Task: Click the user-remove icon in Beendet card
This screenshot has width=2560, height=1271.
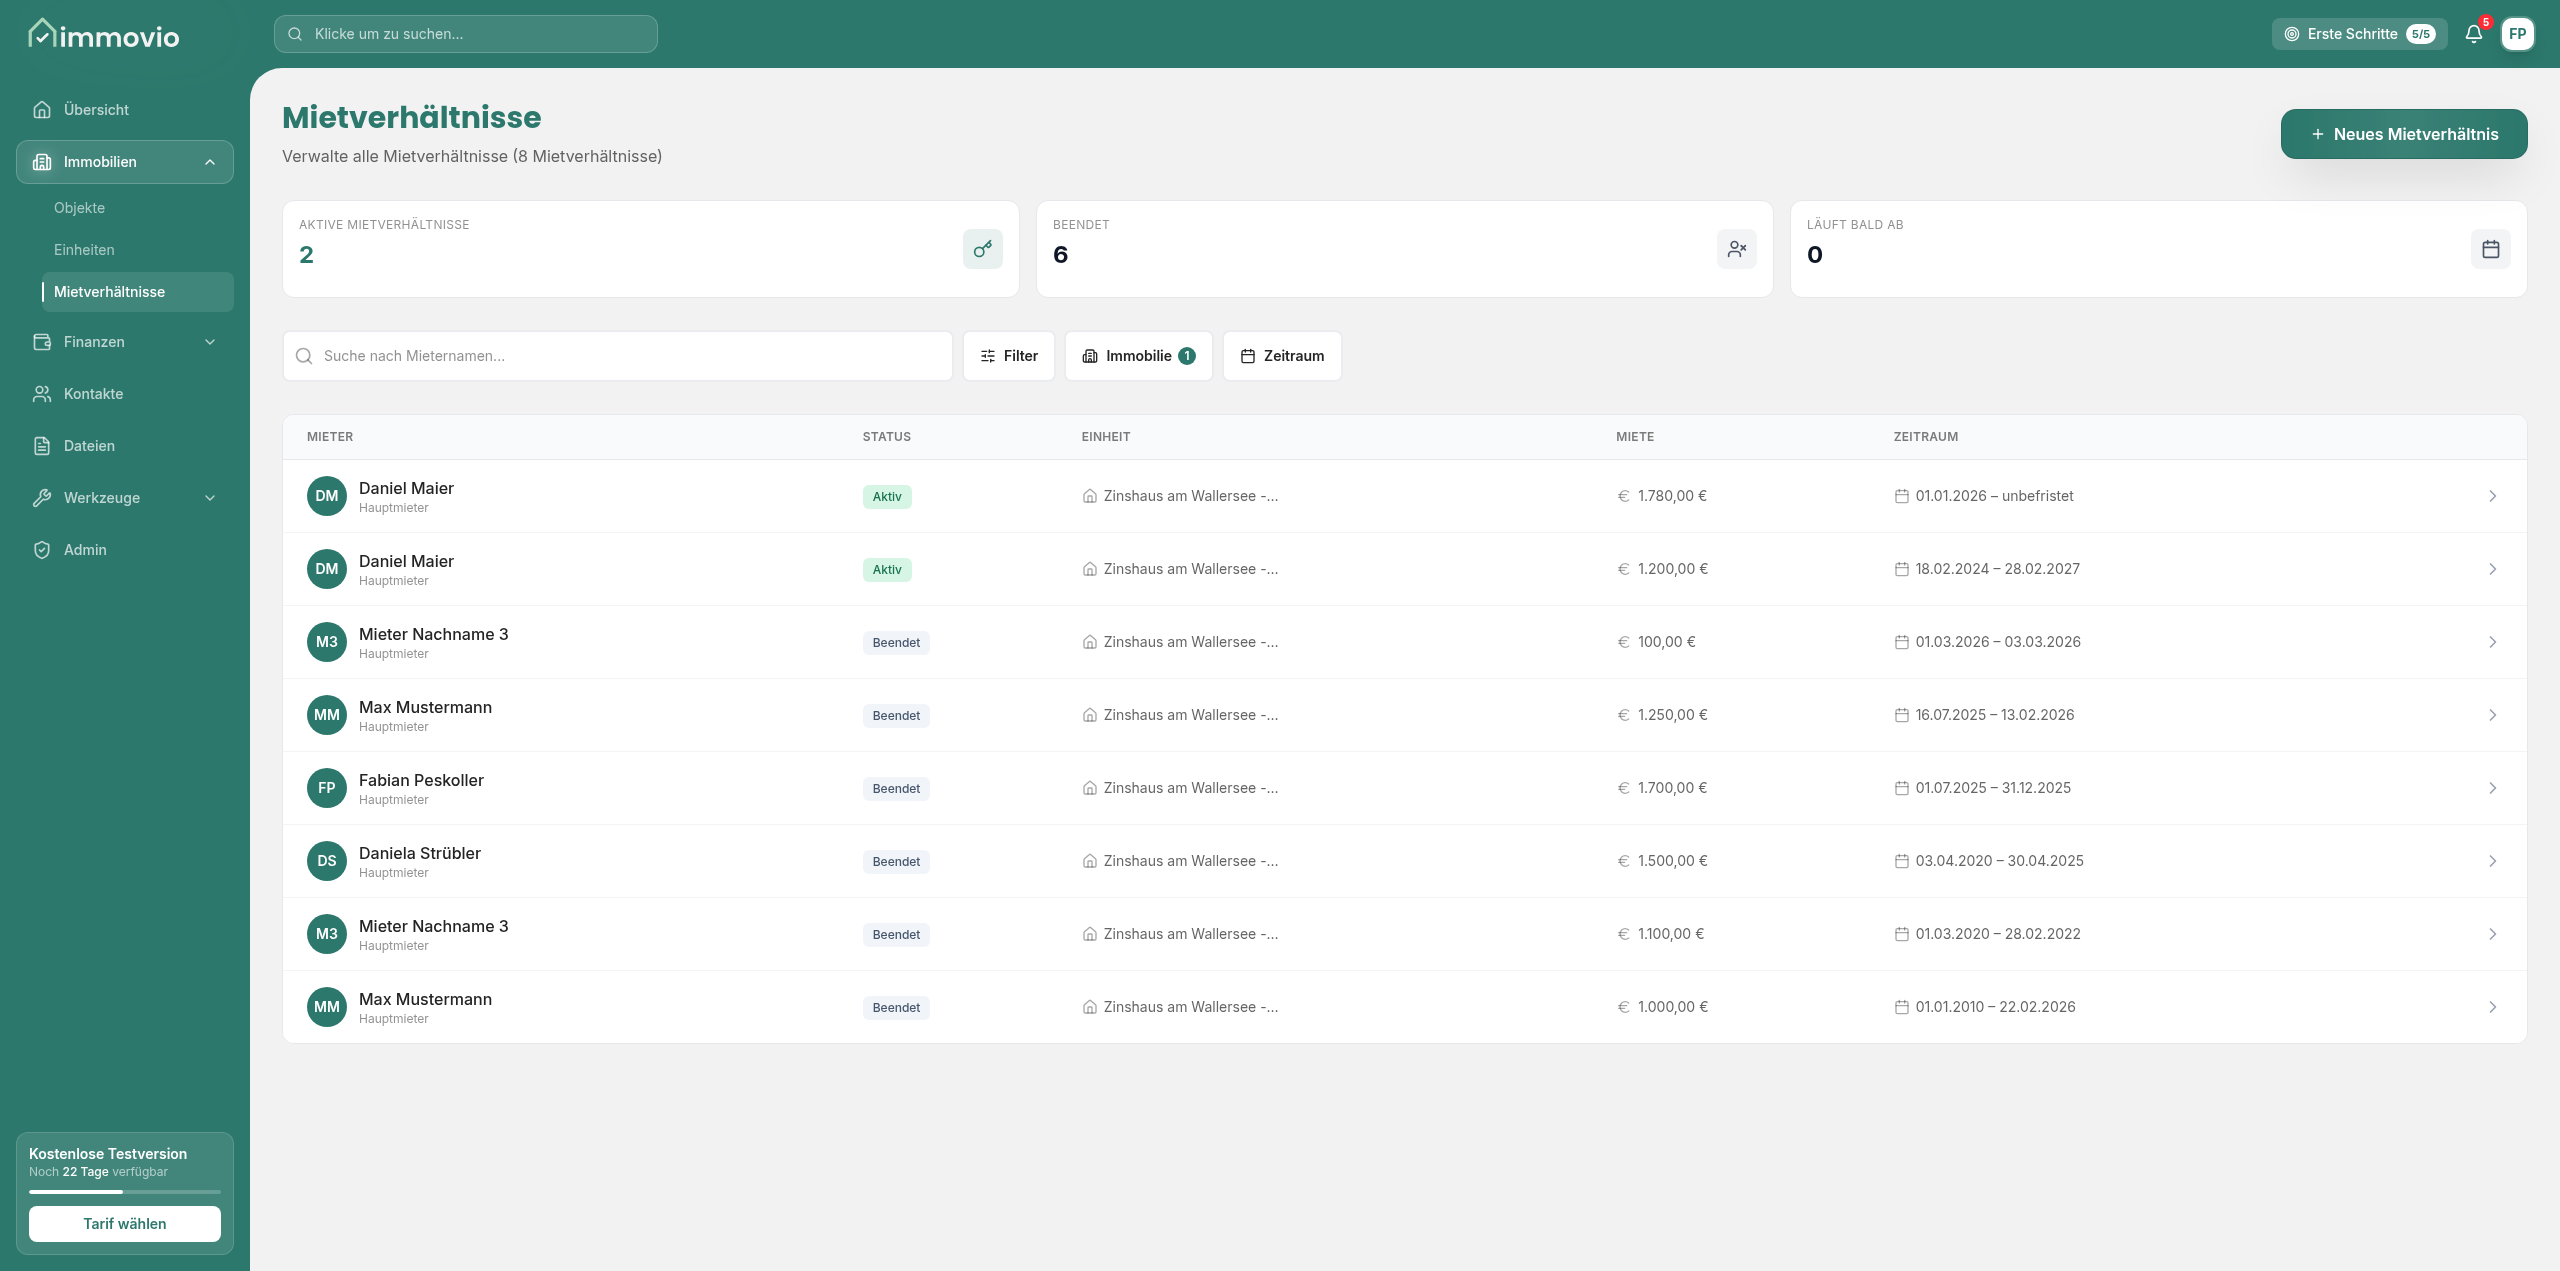Action: point(1736,249)
